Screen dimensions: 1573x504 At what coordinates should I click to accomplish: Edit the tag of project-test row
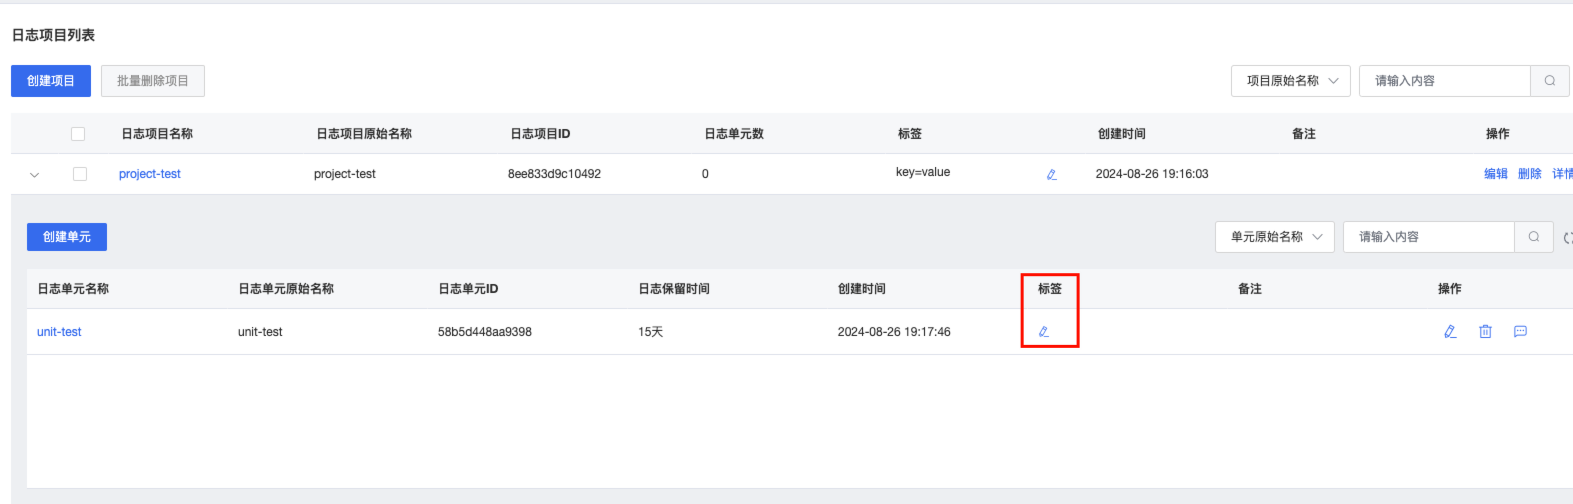[1051, 174]
